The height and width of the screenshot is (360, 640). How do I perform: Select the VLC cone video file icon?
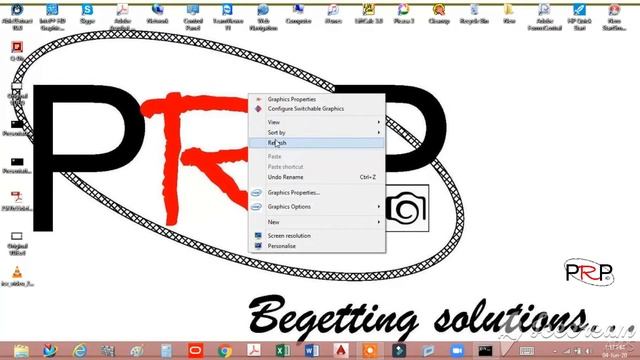(x=17, y=276)
